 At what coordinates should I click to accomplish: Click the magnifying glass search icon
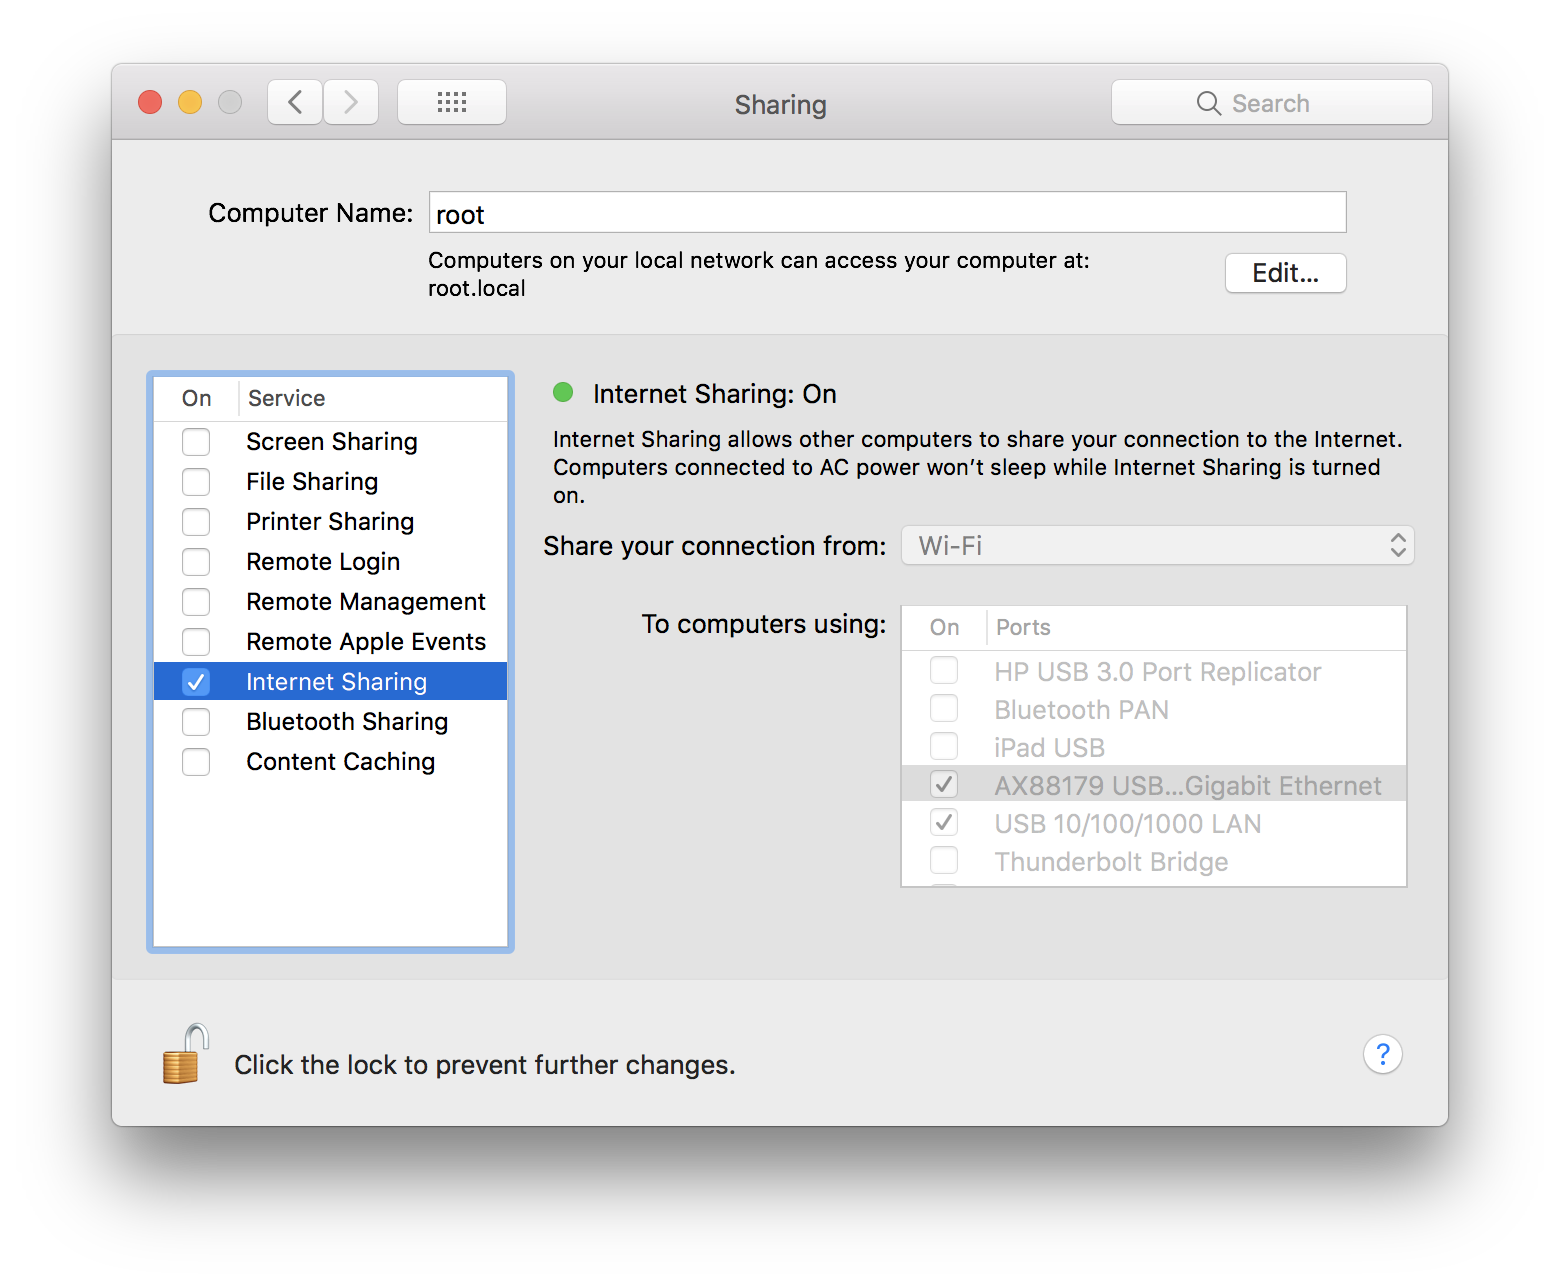[1208, 103]
